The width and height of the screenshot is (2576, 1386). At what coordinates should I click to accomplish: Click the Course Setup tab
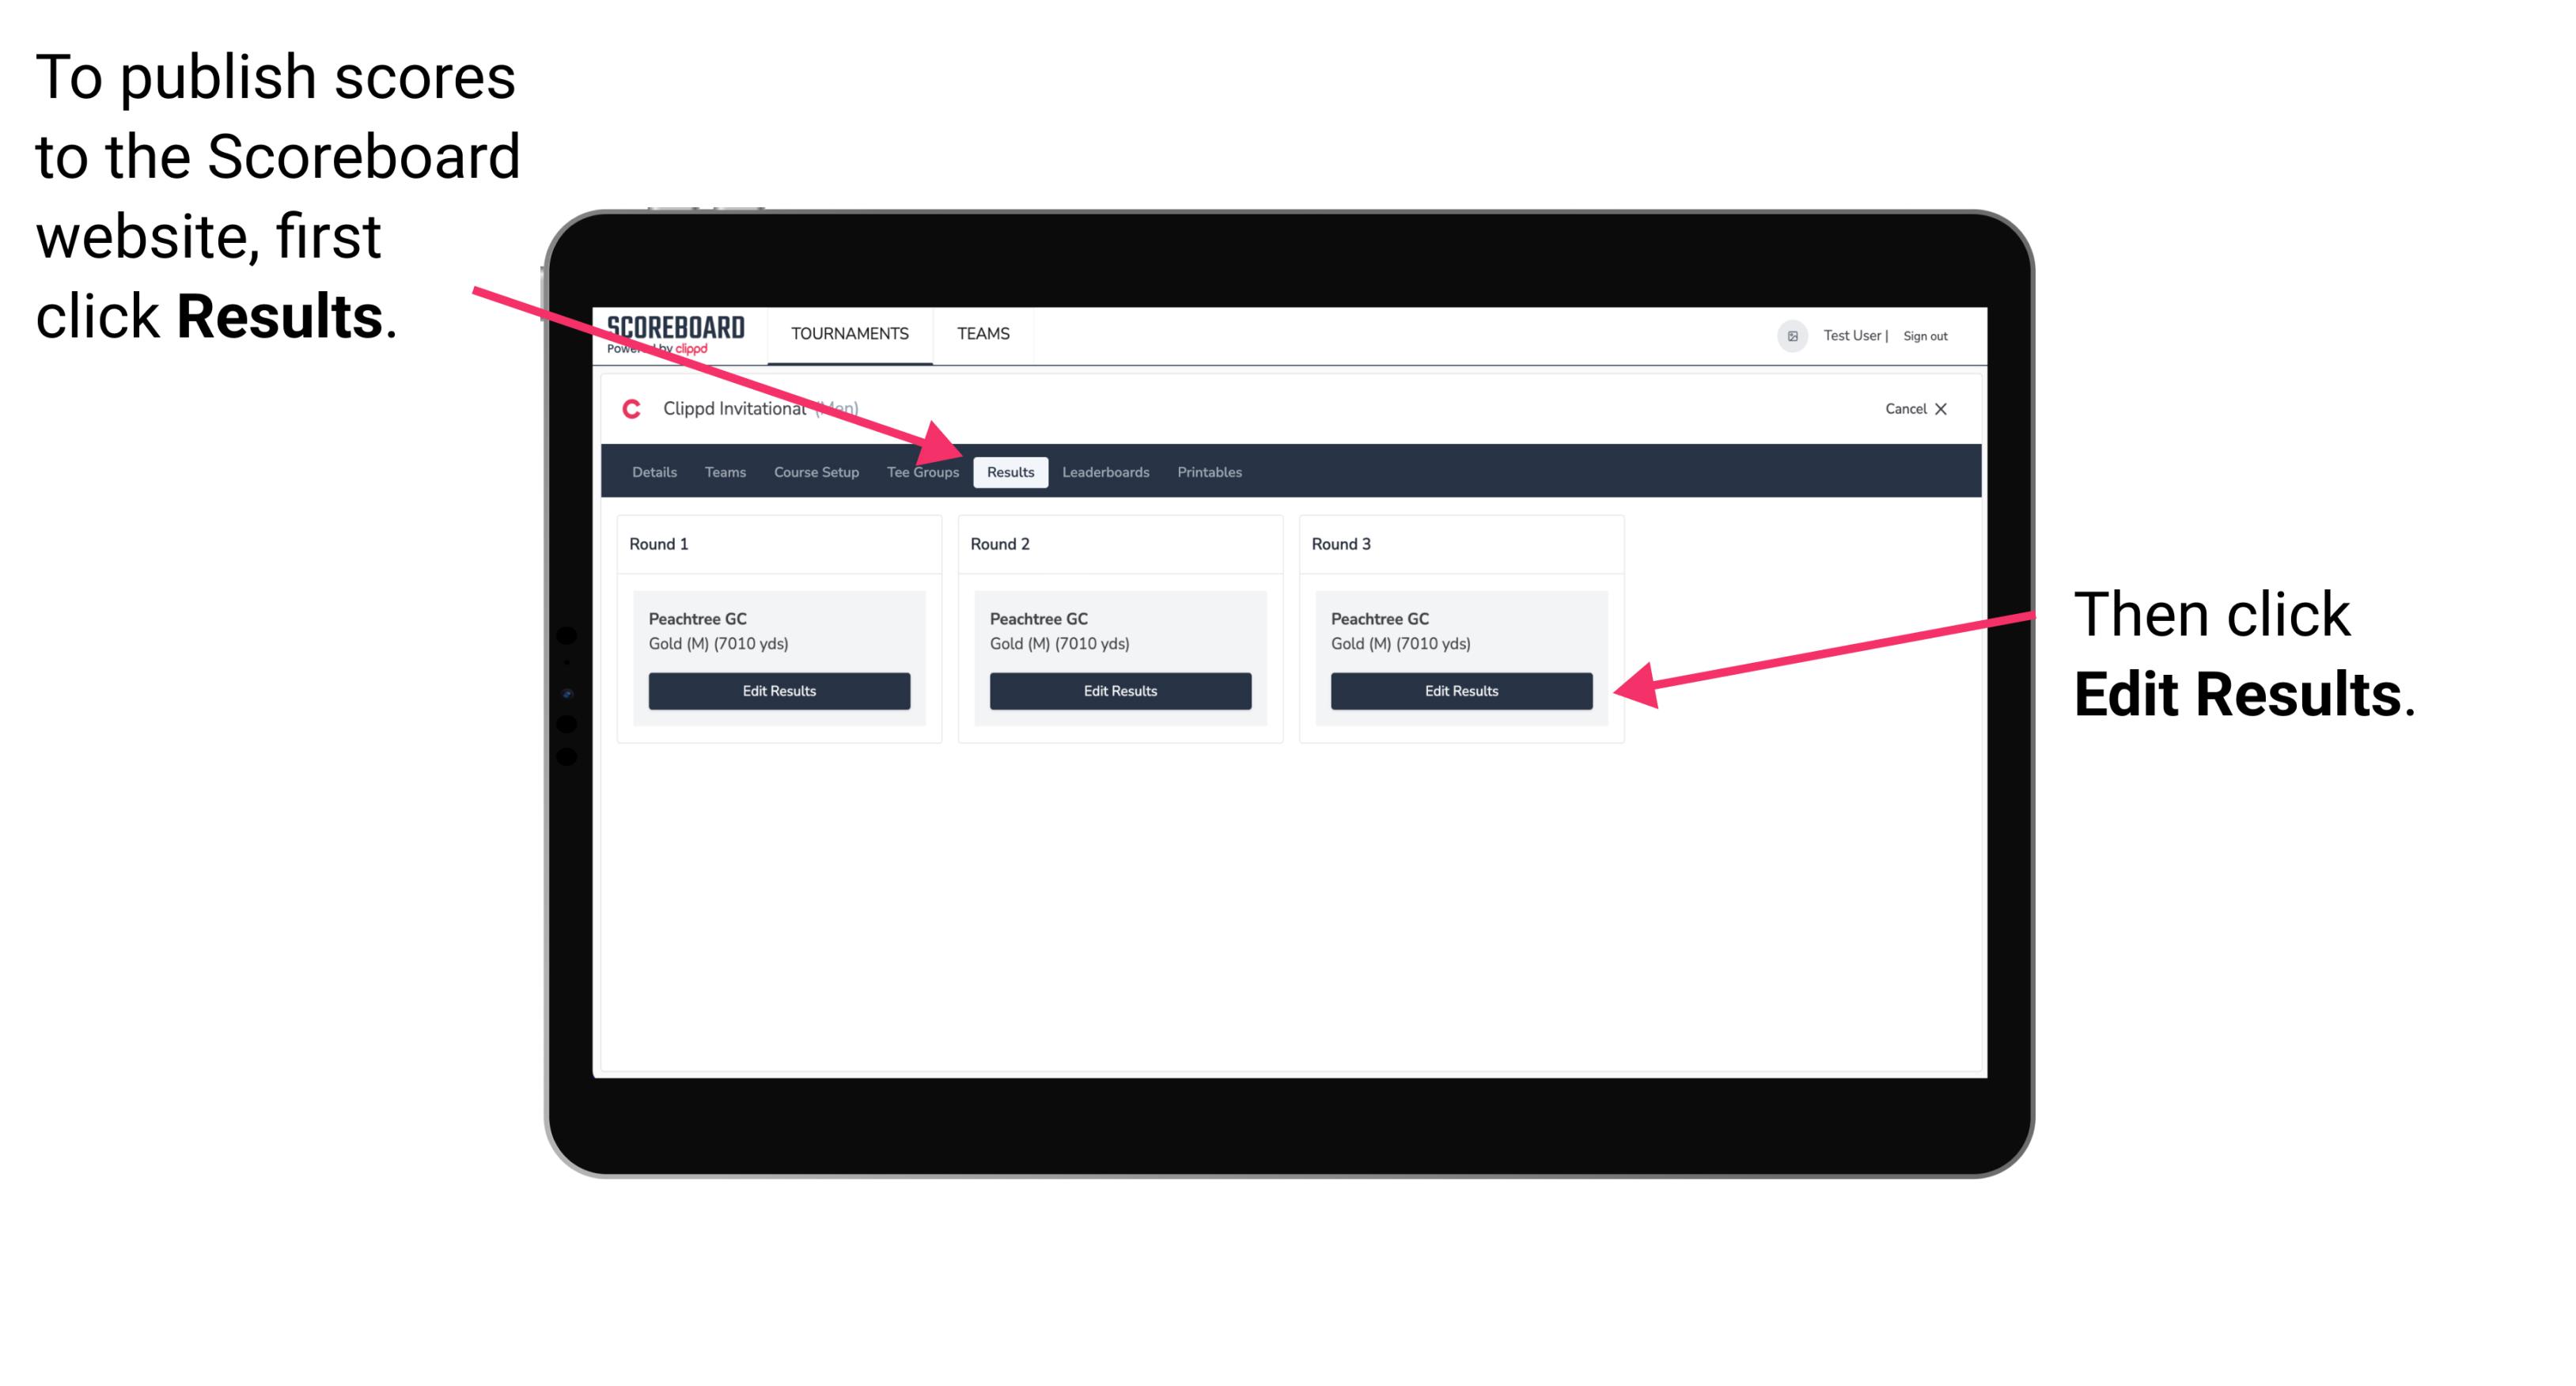816,473
